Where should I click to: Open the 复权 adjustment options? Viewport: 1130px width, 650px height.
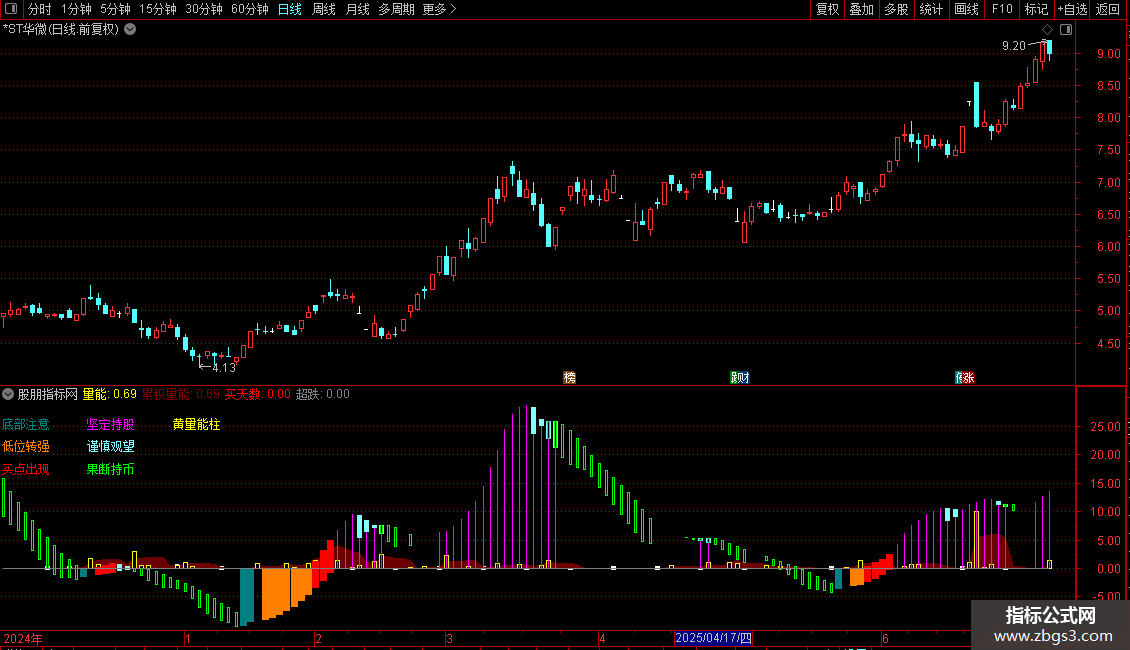[827, 9]
